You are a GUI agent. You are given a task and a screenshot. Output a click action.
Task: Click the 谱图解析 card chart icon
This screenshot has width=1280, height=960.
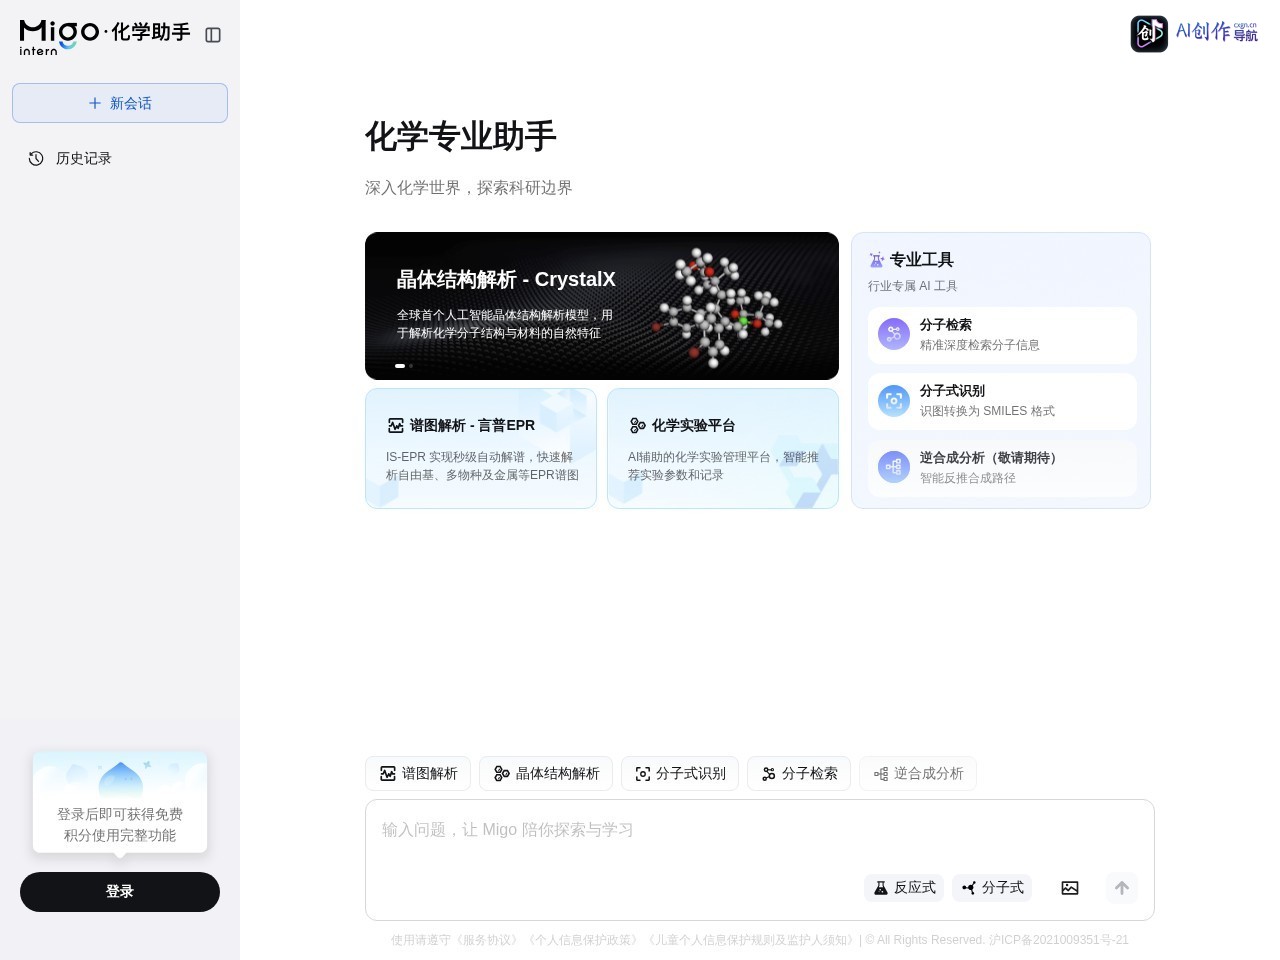396,426
